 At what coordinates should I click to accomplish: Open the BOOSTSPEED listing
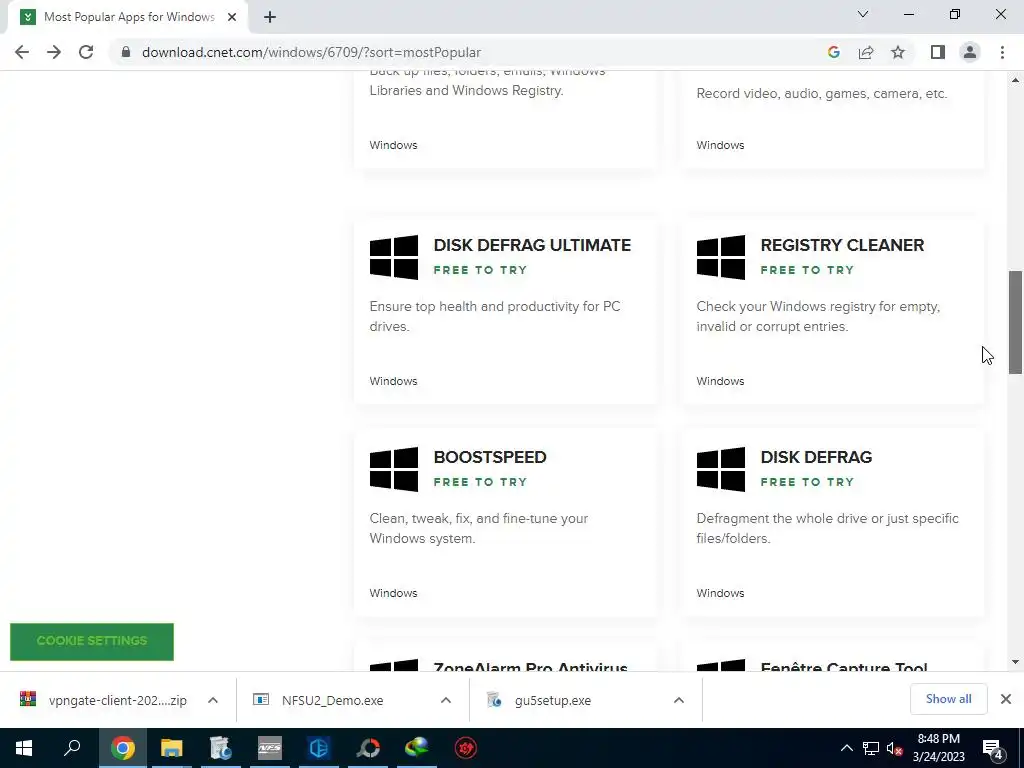pos(490,457)
